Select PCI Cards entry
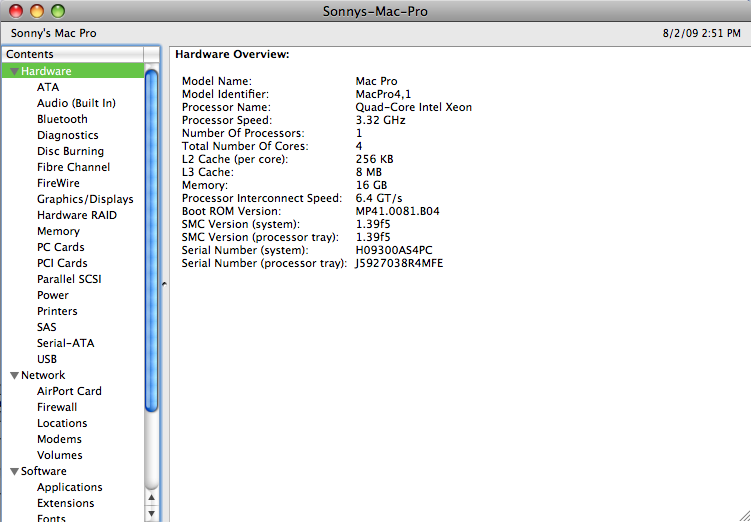Screen dimensions: 751x522 click(62, 263)
